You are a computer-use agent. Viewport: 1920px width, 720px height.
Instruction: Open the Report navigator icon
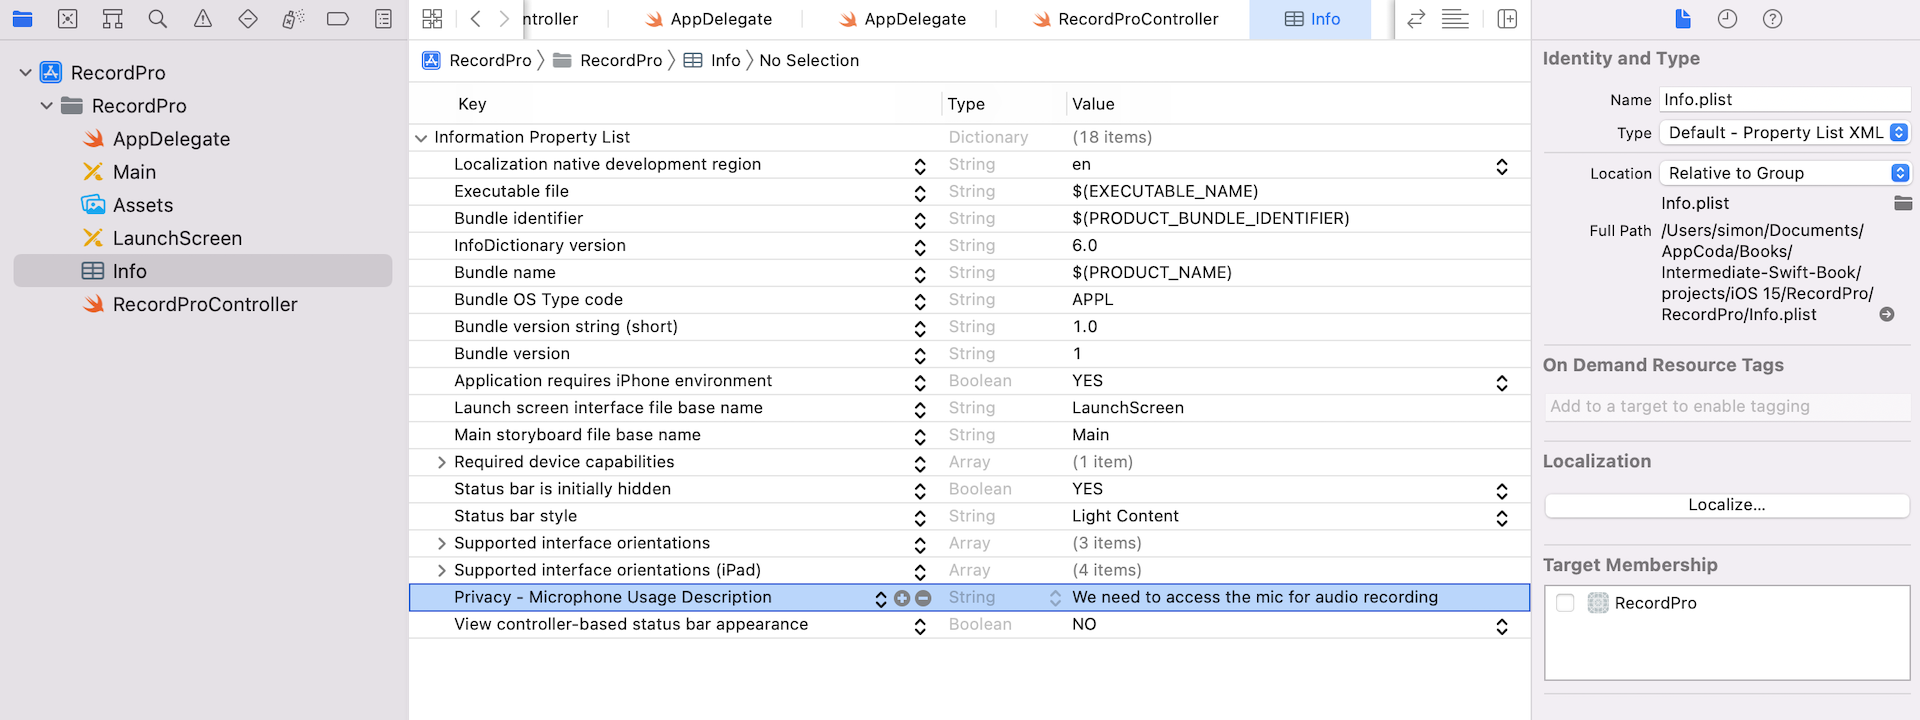383,19
